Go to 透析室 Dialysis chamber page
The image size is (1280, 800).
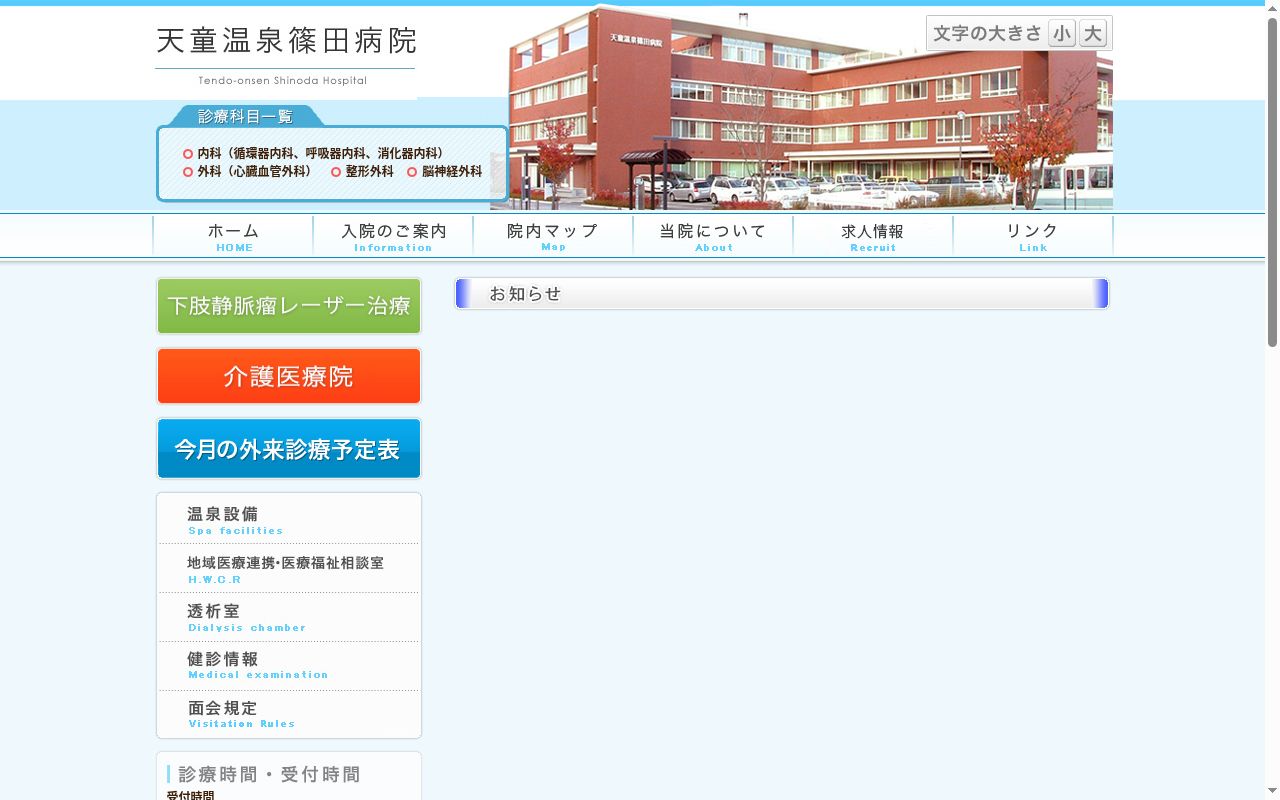point(288,617)
